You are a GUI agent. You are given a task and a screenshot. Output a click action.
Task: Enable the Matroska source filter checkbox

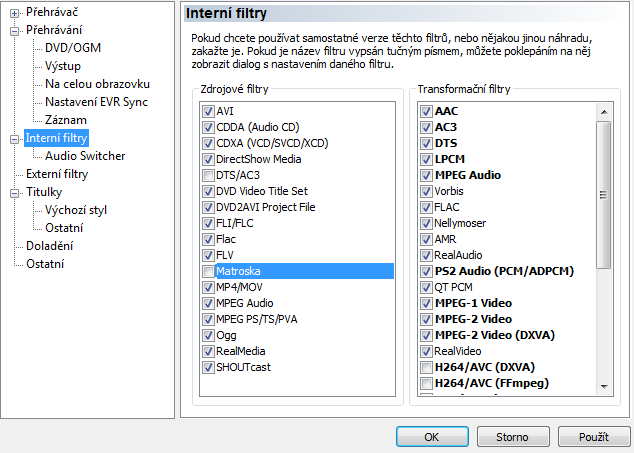click(x=208, y=271)
